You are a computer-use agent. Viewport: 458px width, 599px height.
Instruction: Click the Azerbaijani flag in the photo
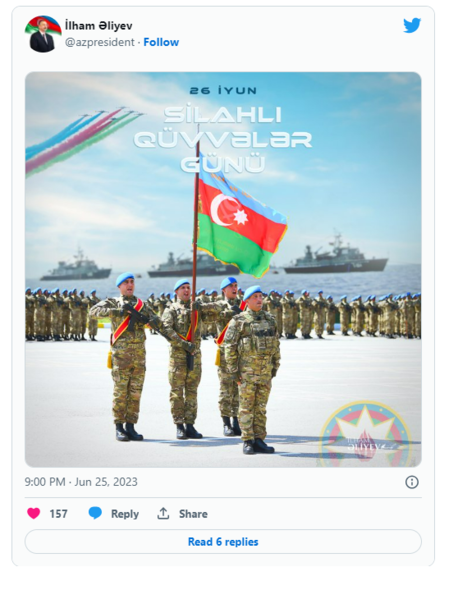(242, 222)
